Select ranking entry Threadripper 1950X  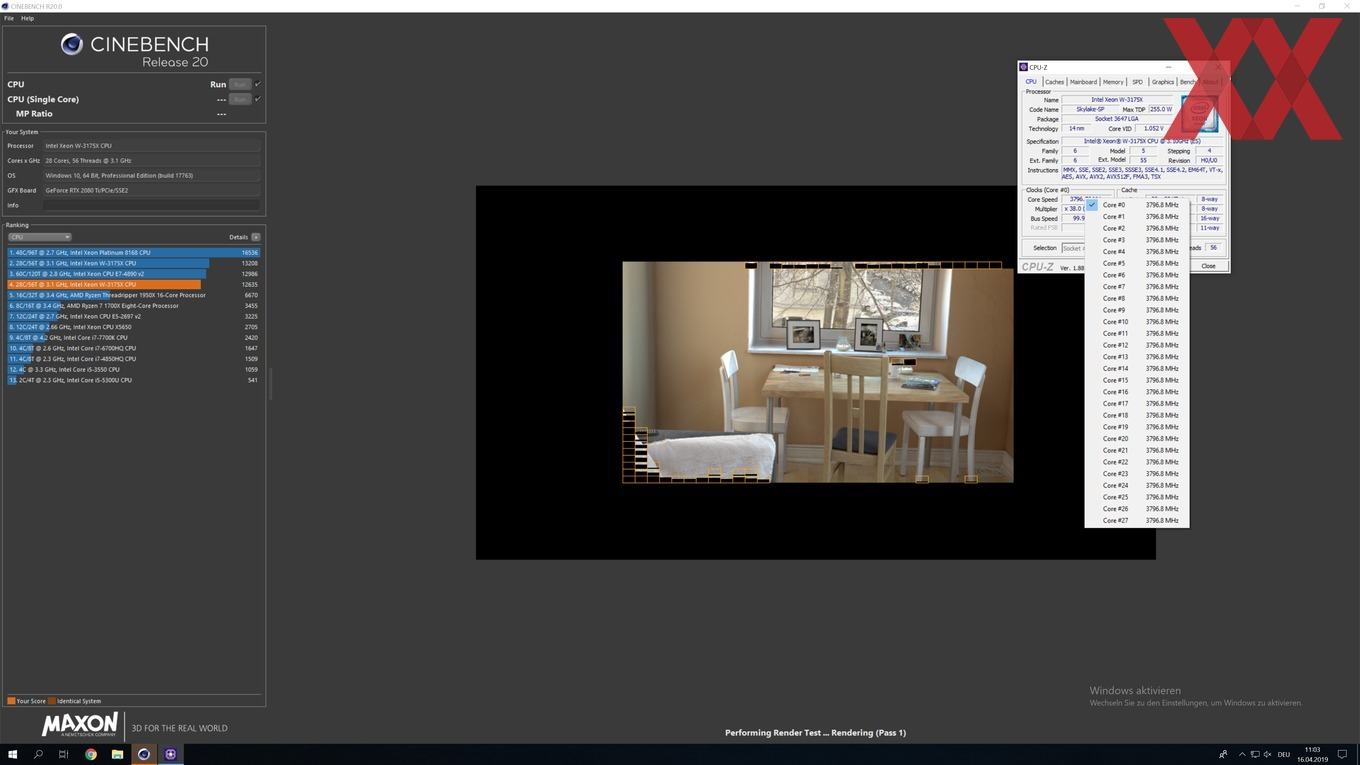coord(133,295)
